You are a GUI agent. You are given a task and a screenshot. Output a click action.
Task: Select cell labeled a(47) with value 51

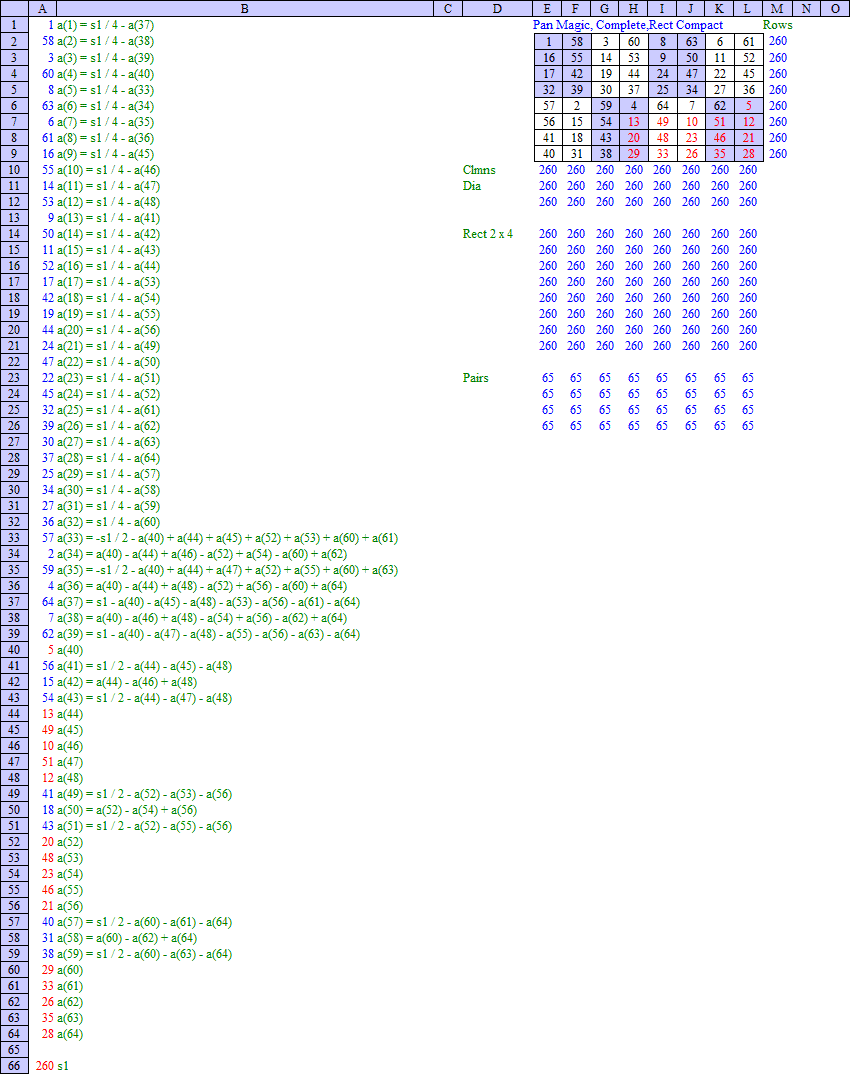[70, 762]
